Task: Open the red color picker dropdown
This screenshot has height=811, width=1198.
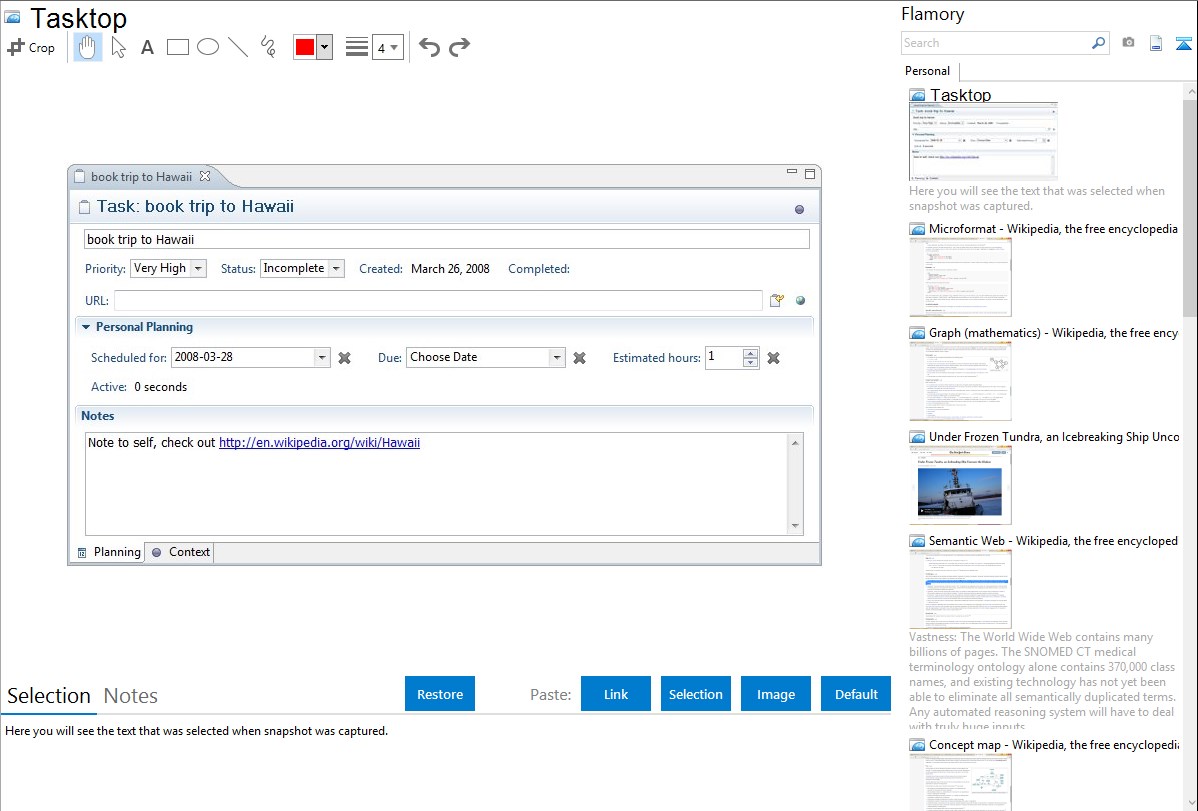Action: [324, 47]
